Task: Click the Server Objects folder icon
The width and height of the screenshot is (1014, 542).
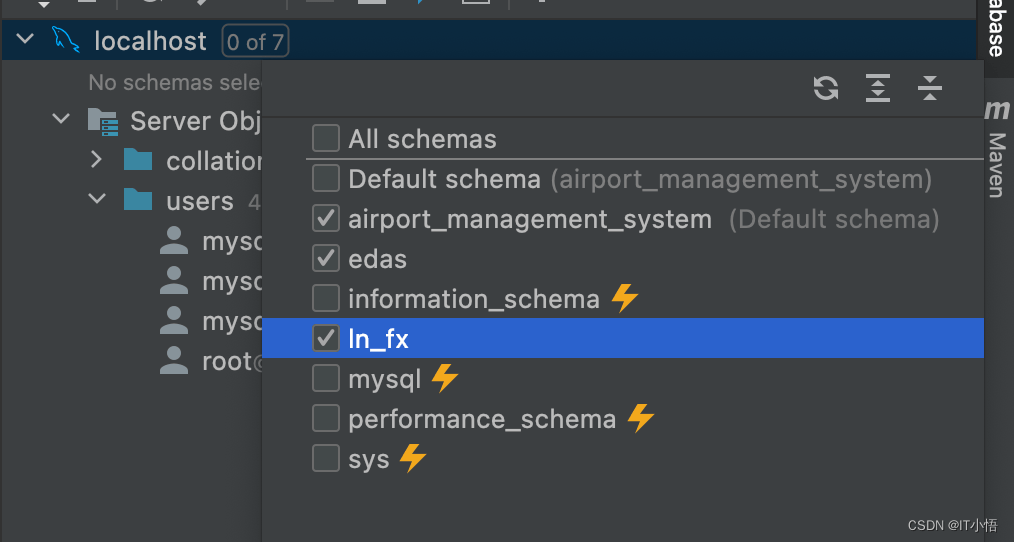Action: (103, 122)
